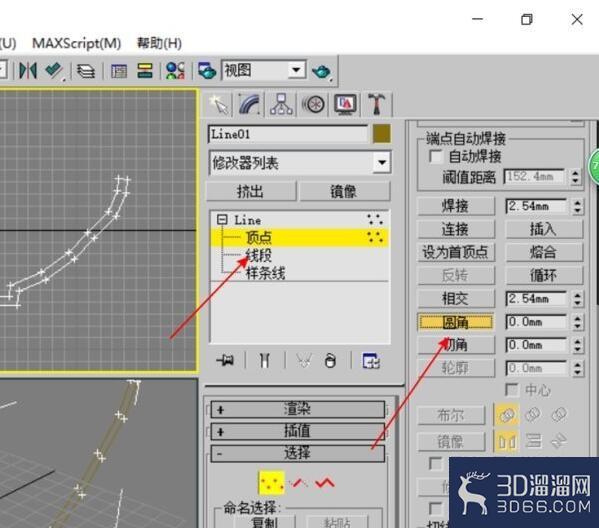Open Render Setup icon
The image size is (599, 528).
[207, 71]
